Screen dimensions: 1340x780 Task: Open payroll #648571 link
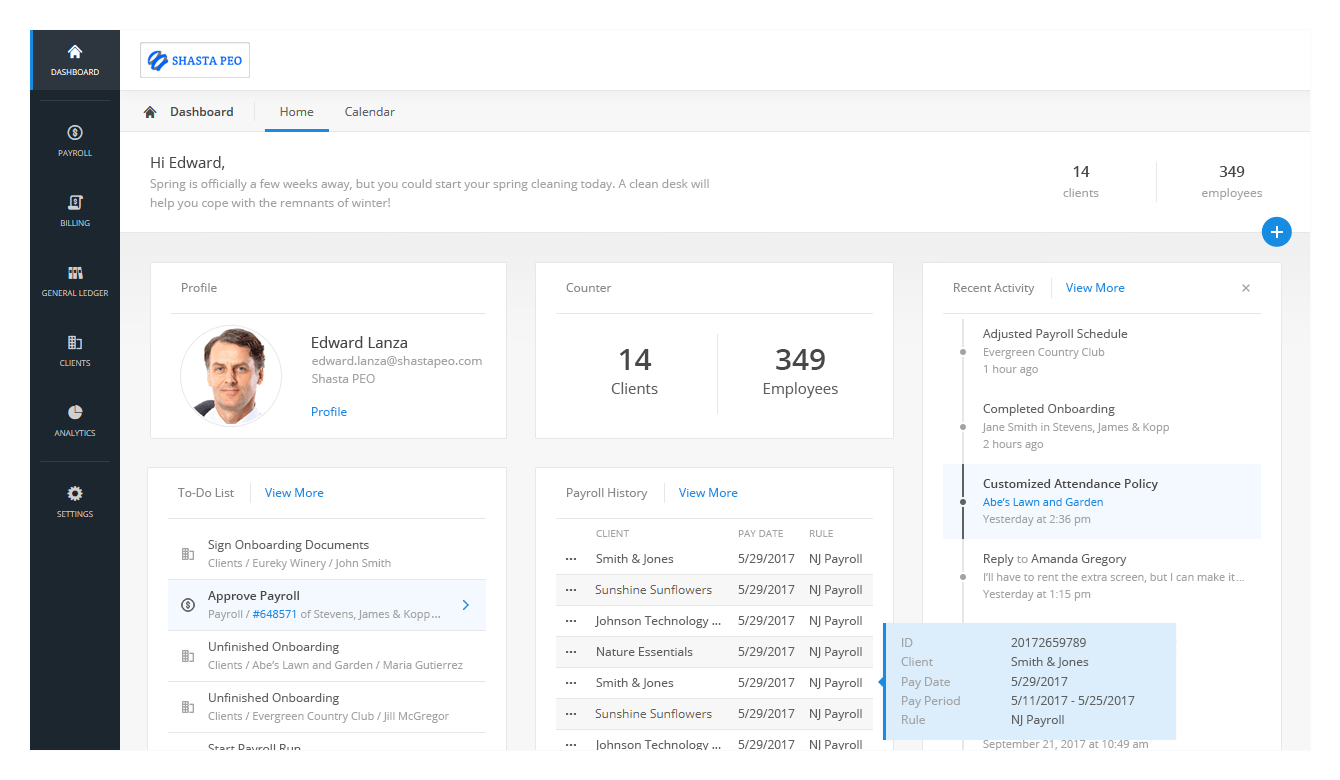(274, 614)
